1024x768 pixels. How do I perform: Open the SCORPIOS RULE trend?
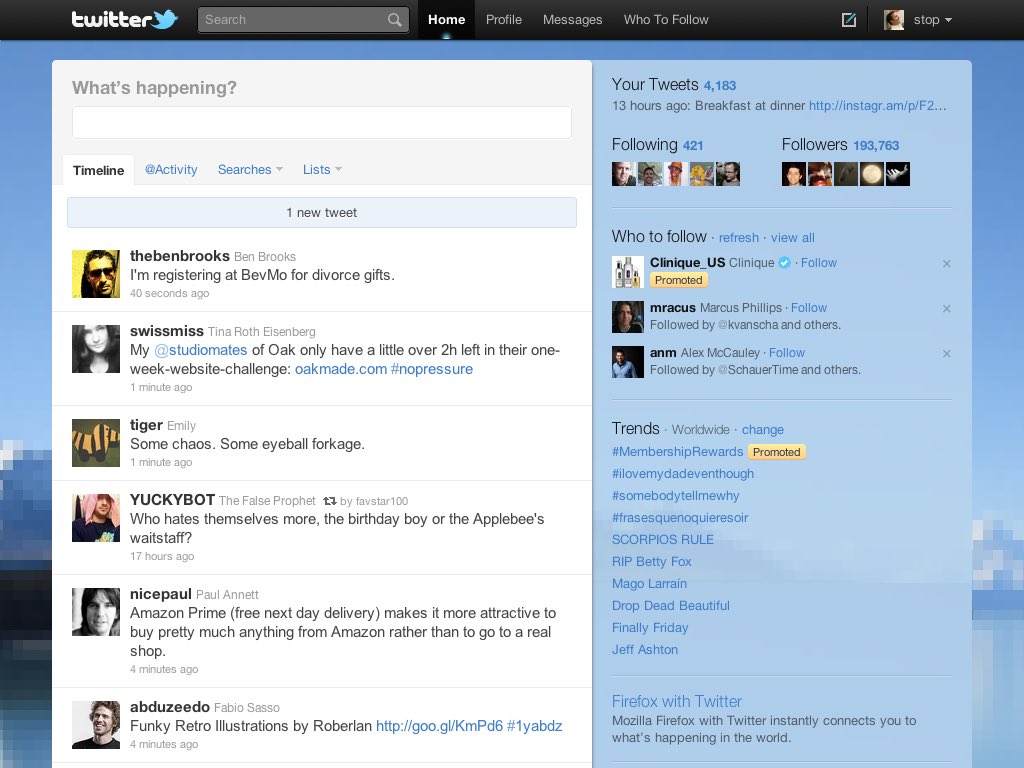(x=663, y=540)
